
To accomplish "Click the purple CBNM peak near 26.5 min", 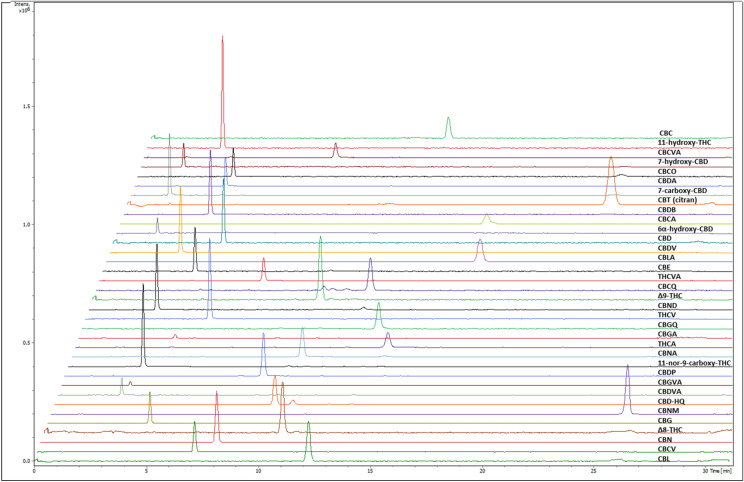I will [627, 389].
